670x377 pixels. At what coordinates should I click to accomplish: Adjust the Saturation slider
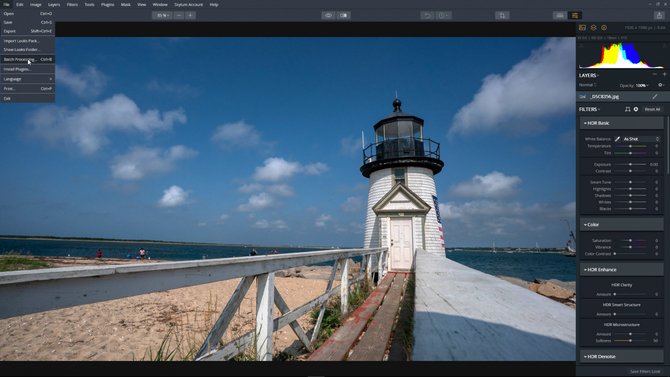631,241
